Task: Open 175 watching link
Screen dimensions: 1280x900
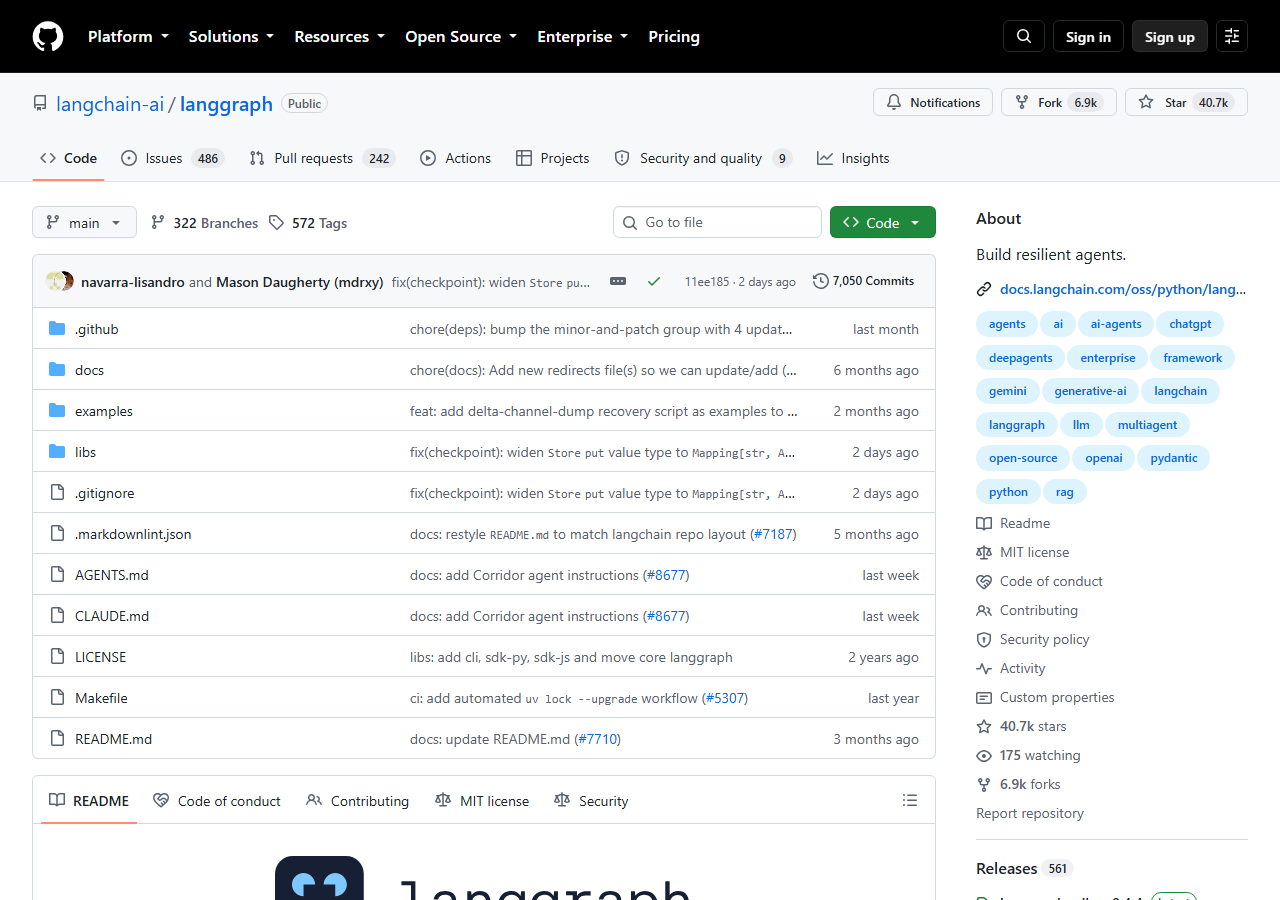Action: [1028, 755]
